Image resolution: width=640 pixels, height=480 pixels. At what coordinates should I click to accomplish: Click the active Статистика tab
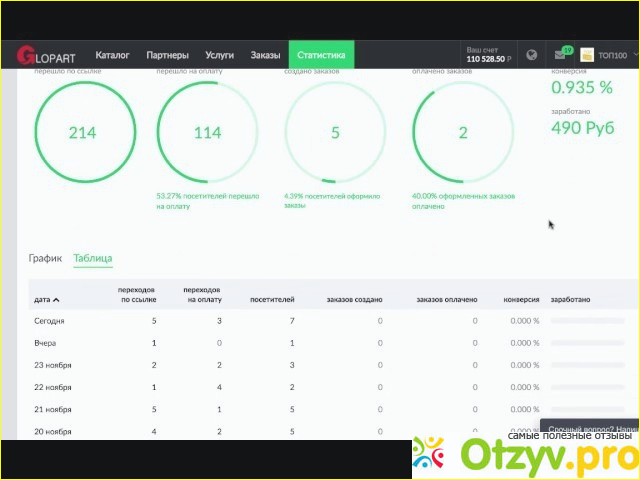[x=321, y=55]
